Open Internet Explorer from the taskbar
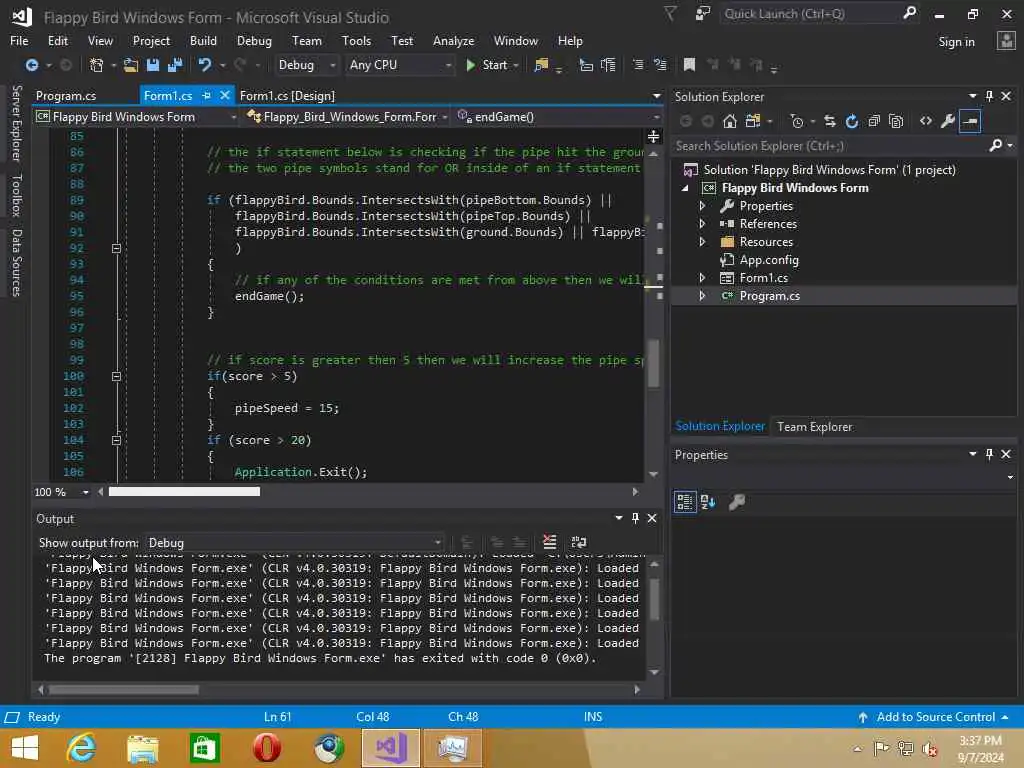1024x768 pixels. [x=81, y=748]
